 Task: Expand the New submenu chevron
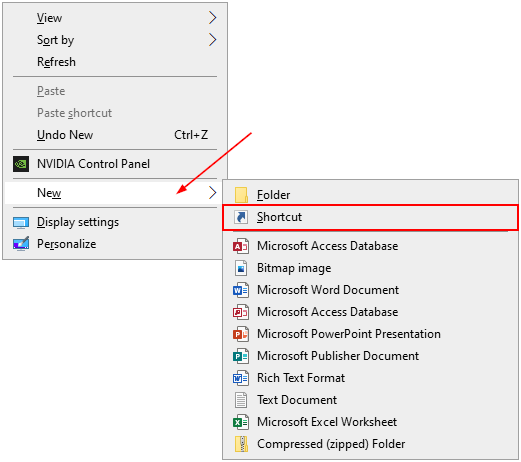(212, 193)
